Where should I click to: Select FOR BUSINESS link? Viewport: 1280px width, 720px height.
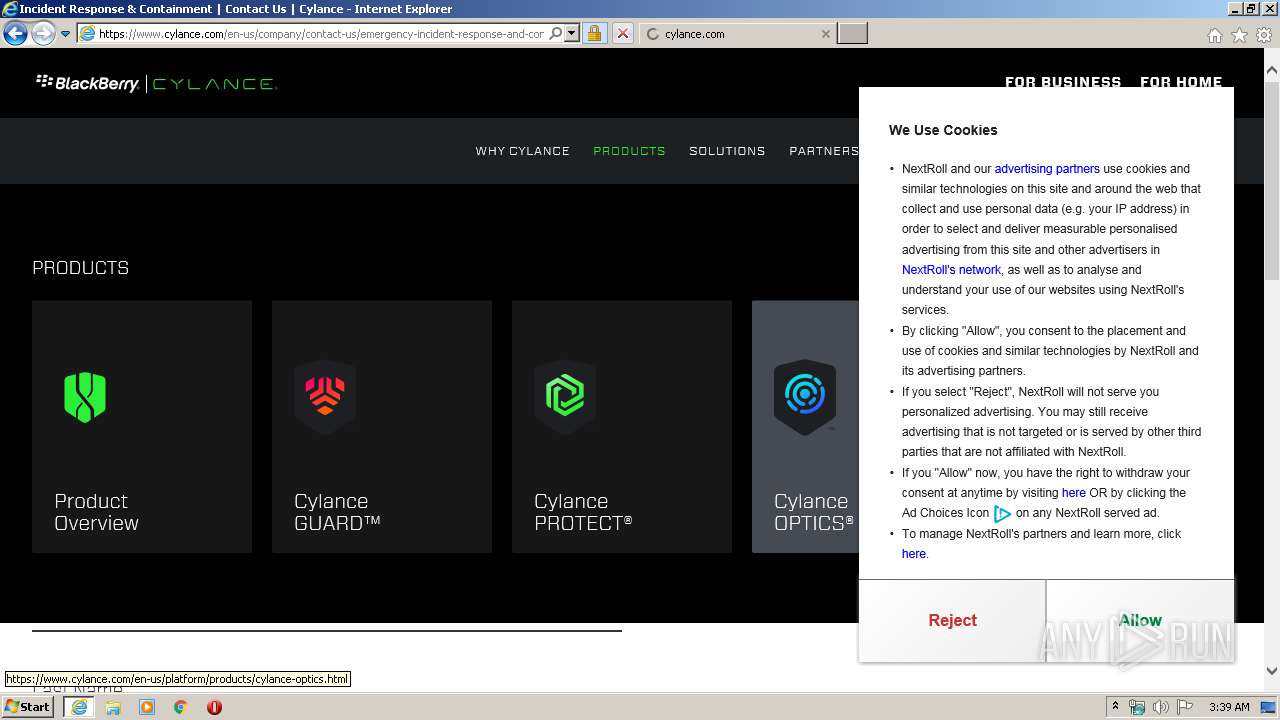coord(1063,81)
